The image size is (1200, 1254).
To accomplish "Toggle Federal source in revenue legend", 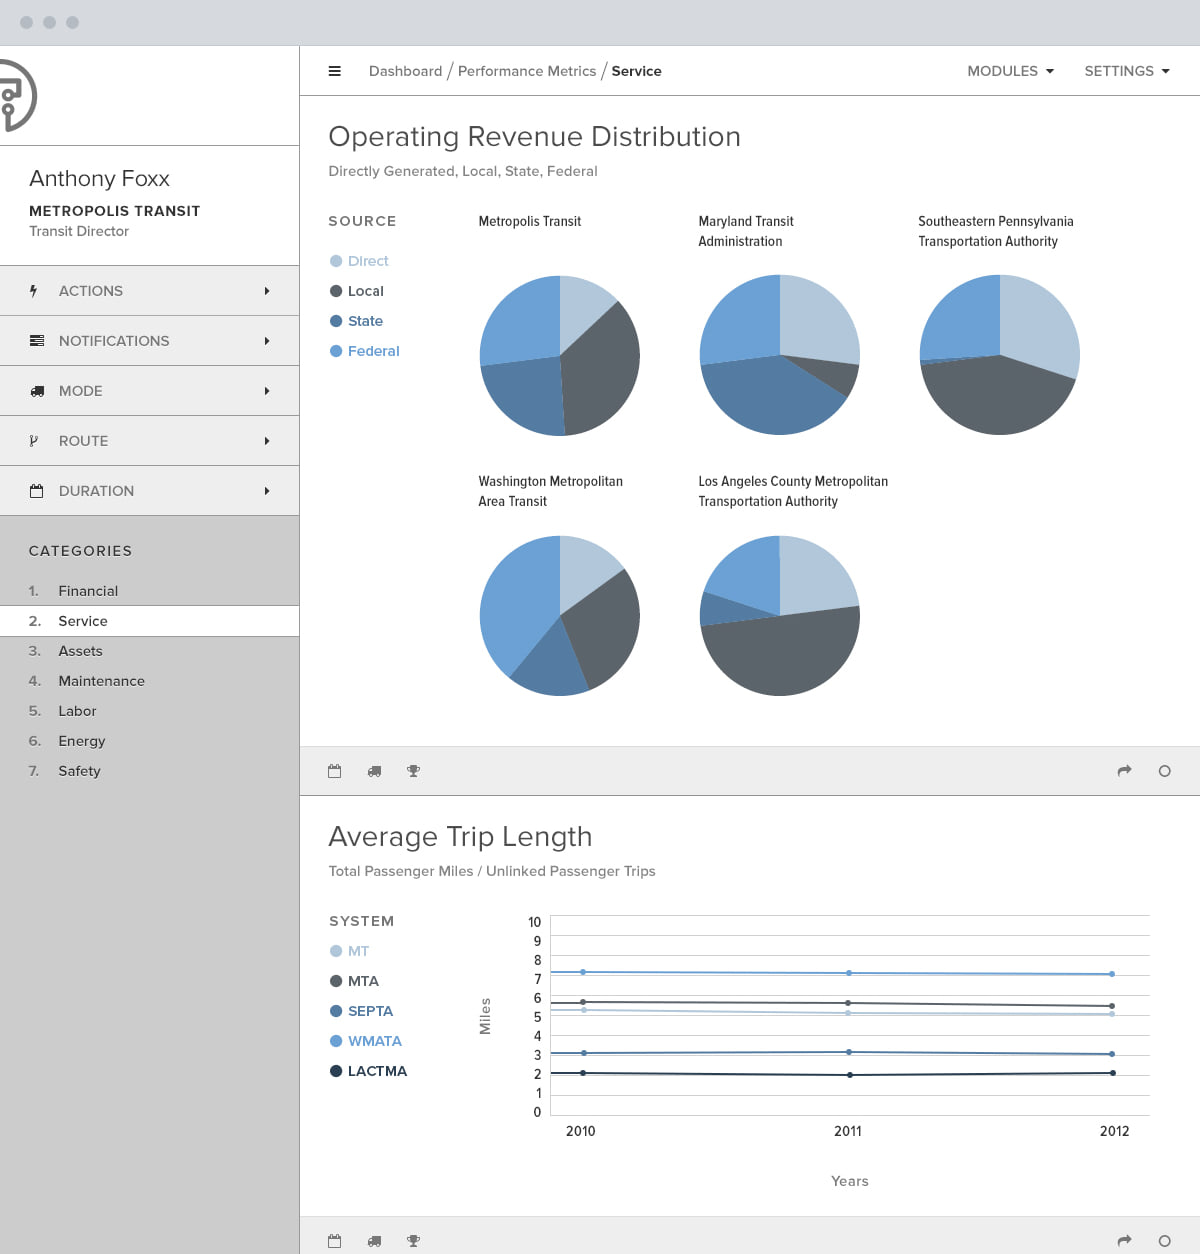I will [365, 351].
